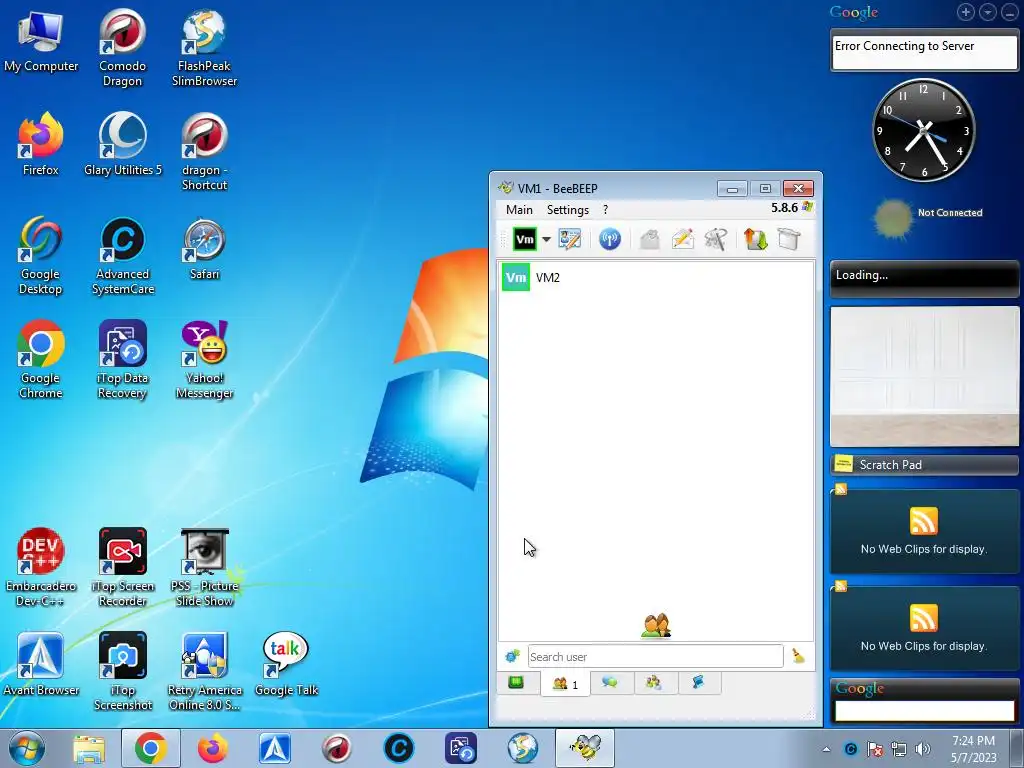Switch to the chat bubbles tab
Viewport: 1024px width, 768px height.
(610, 683)
